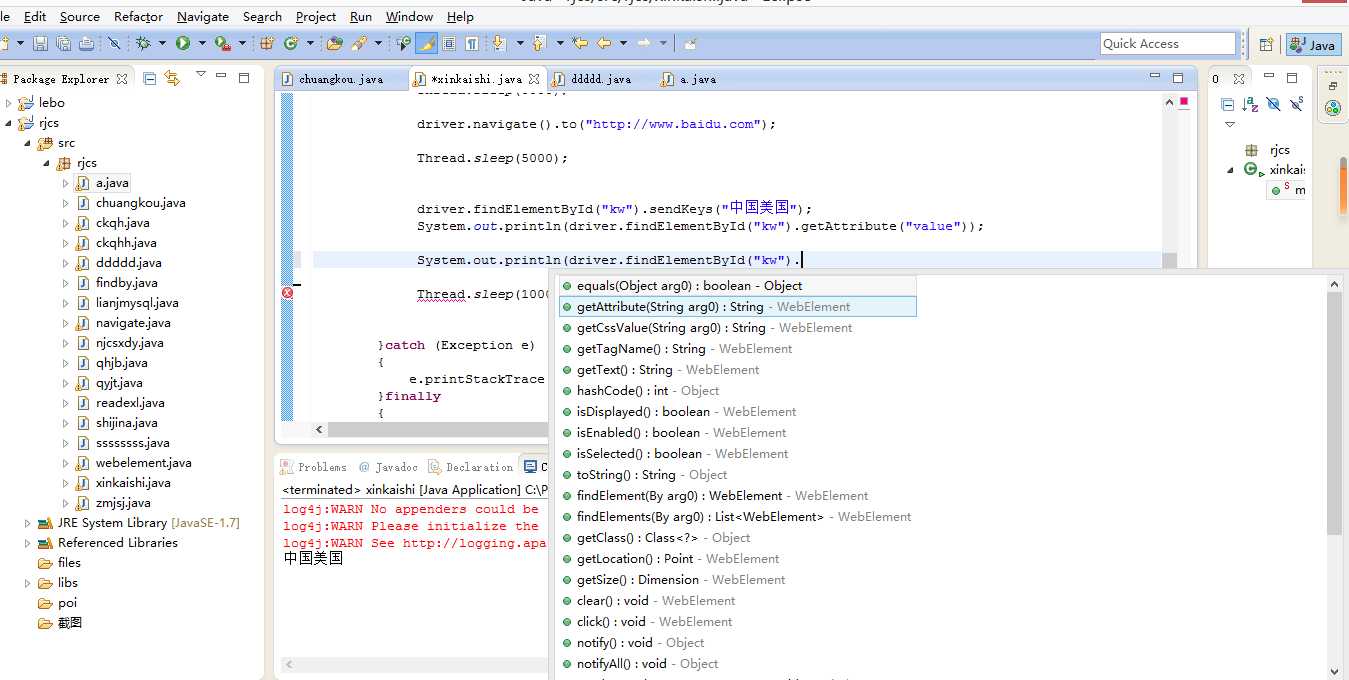Select findElements(By arg0) completion proposal
1349x680 pixels.
coord(737,517)
